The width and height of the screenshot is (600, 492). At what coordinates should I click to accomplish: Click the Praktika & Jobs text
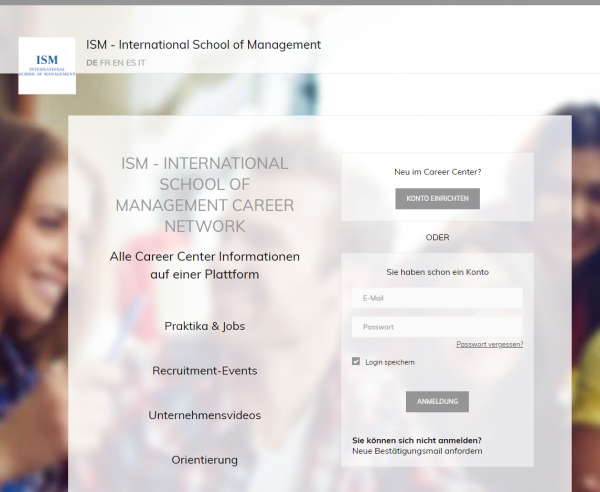205,326
